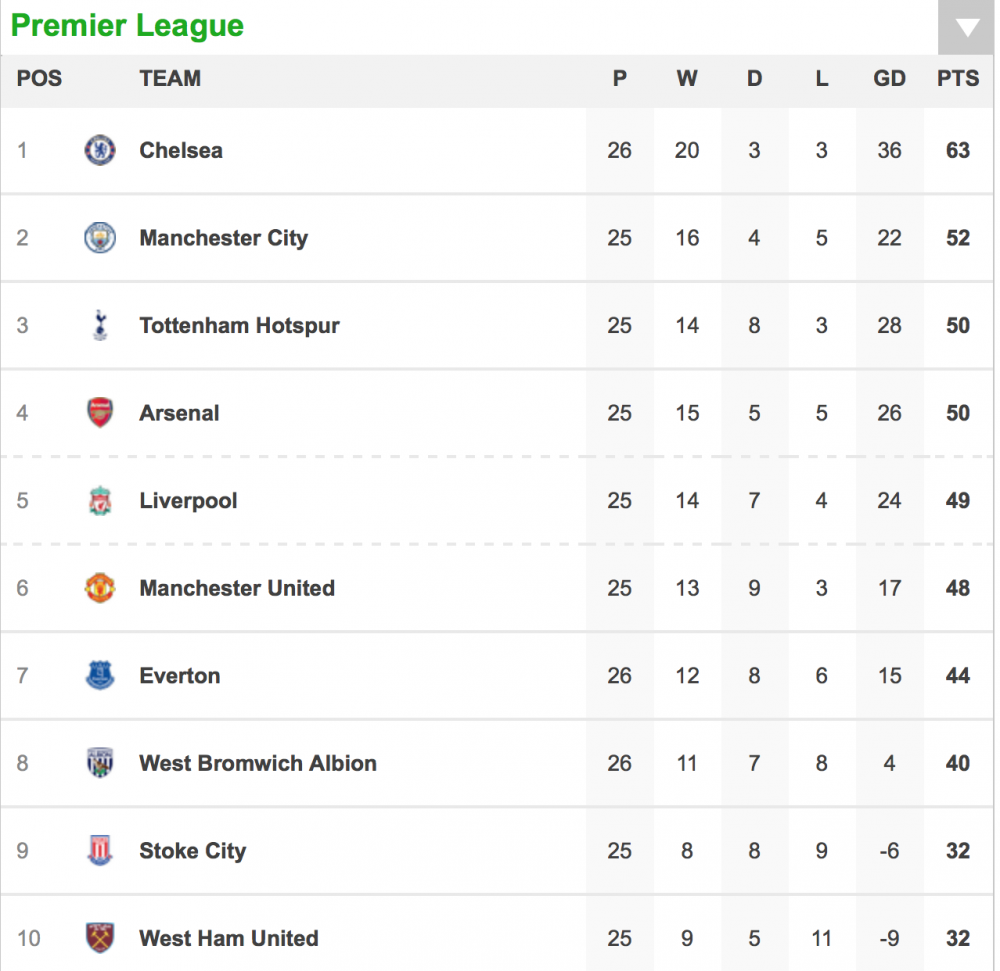Viewport: 1000px width, 971px height.
Task: Click the Tottenham Hotspur crest icon
Action: pyautogui.click(x=100, y=326)
